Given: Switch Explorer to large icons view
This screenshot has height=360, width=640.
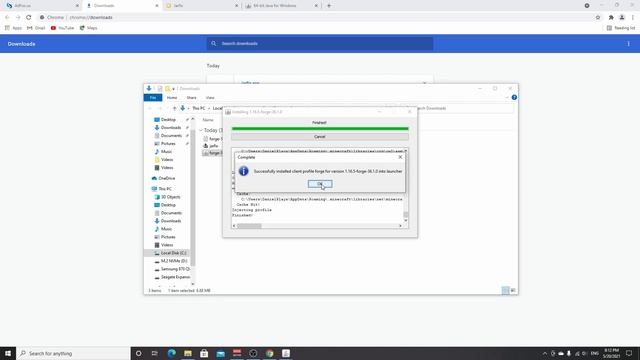Looking at the screenshot, I should click(x=513, y=290).
